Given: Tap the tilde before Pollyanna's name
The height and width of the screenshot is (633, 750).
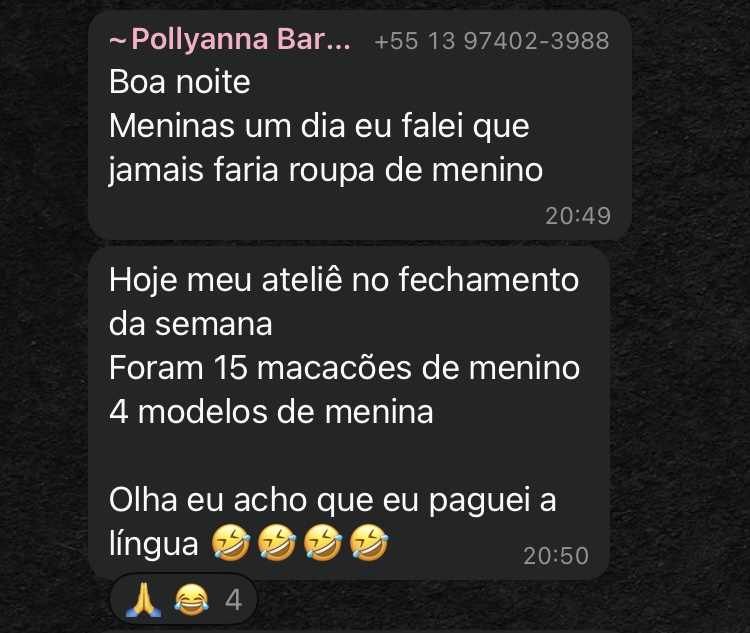Looking at the screenshot, I should click(x=118, y=41).
